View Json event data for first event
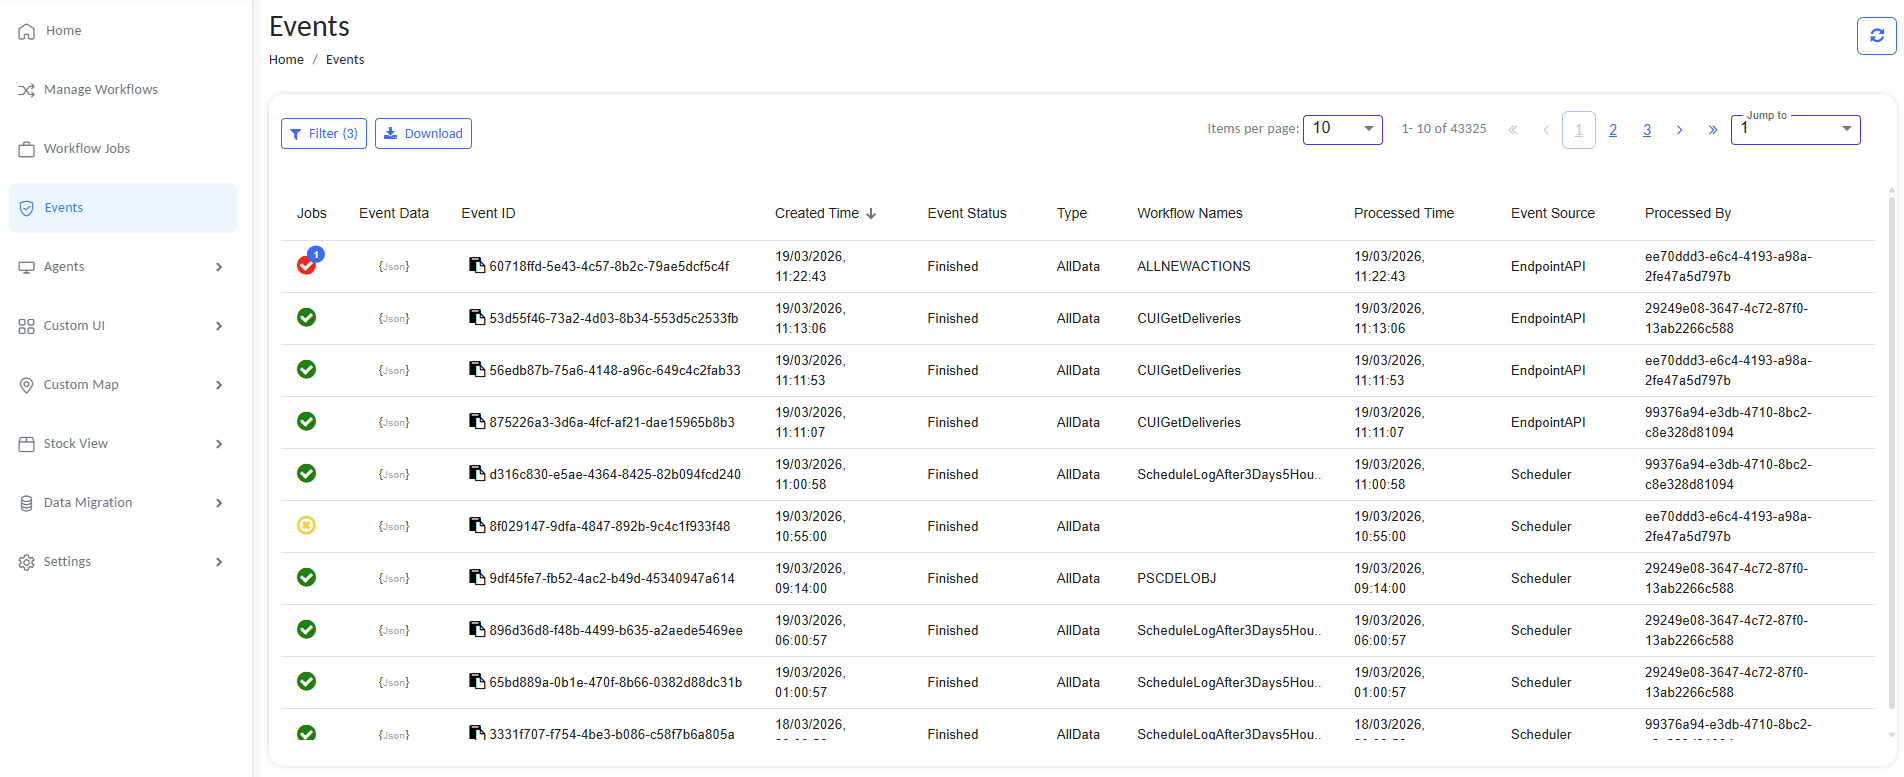The image size is (1904, 777). pos(394,266)
